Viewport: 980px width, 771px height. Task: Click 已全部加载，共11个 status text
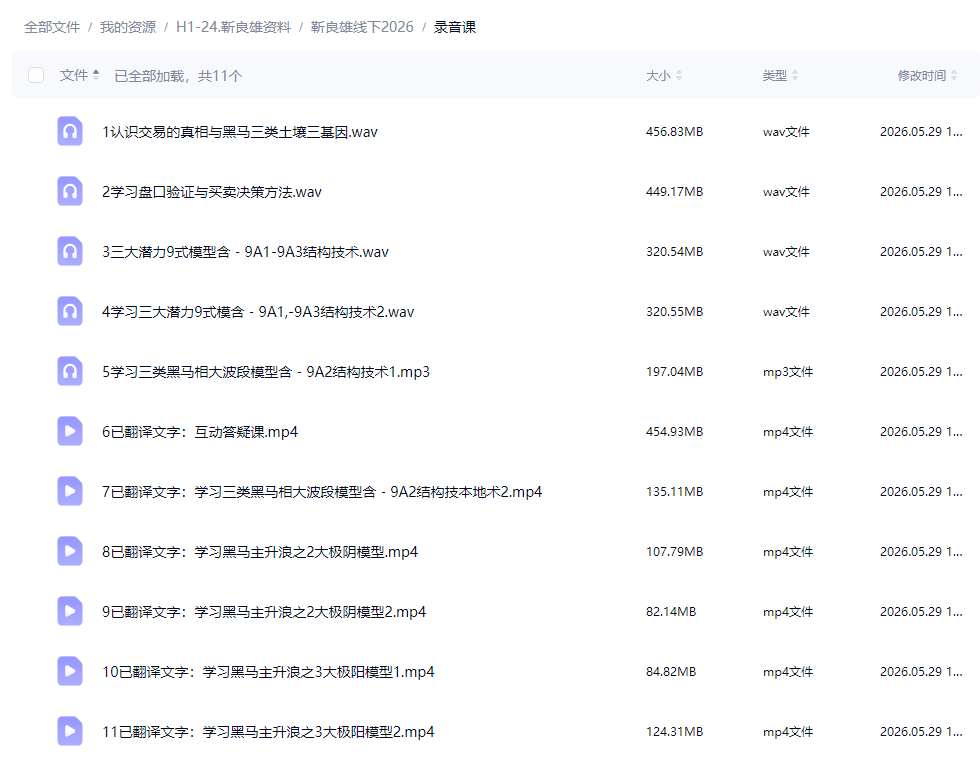click(178, 76)
